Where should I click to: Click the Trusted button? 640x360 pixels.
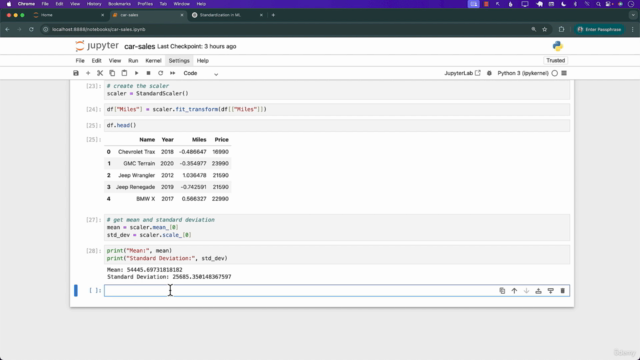point(556,60)
